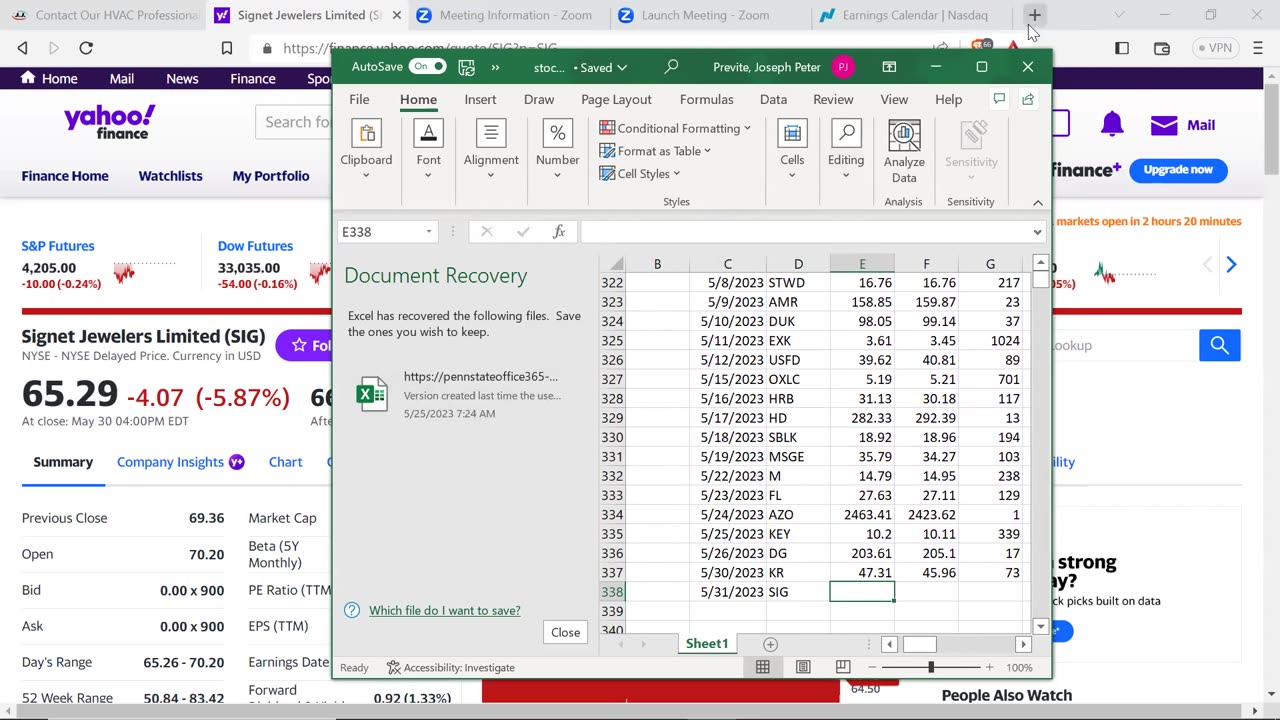Expand the Editing group
Viewport: 1280px width, 720px height.
[846, 151]
